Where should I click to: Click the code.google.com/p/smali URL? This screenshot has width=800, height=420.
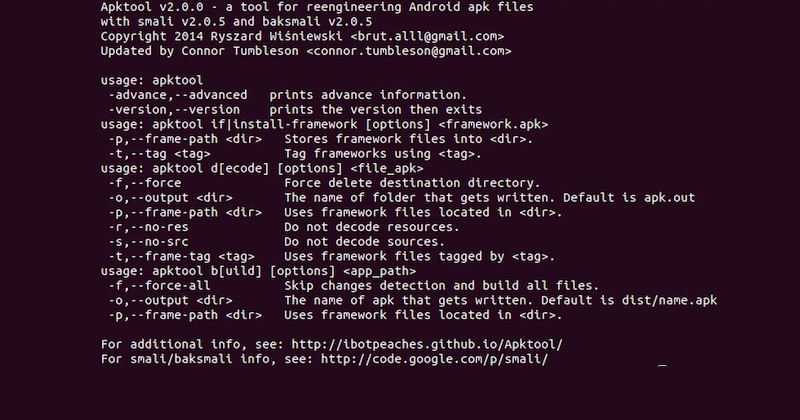pos(434,359)
